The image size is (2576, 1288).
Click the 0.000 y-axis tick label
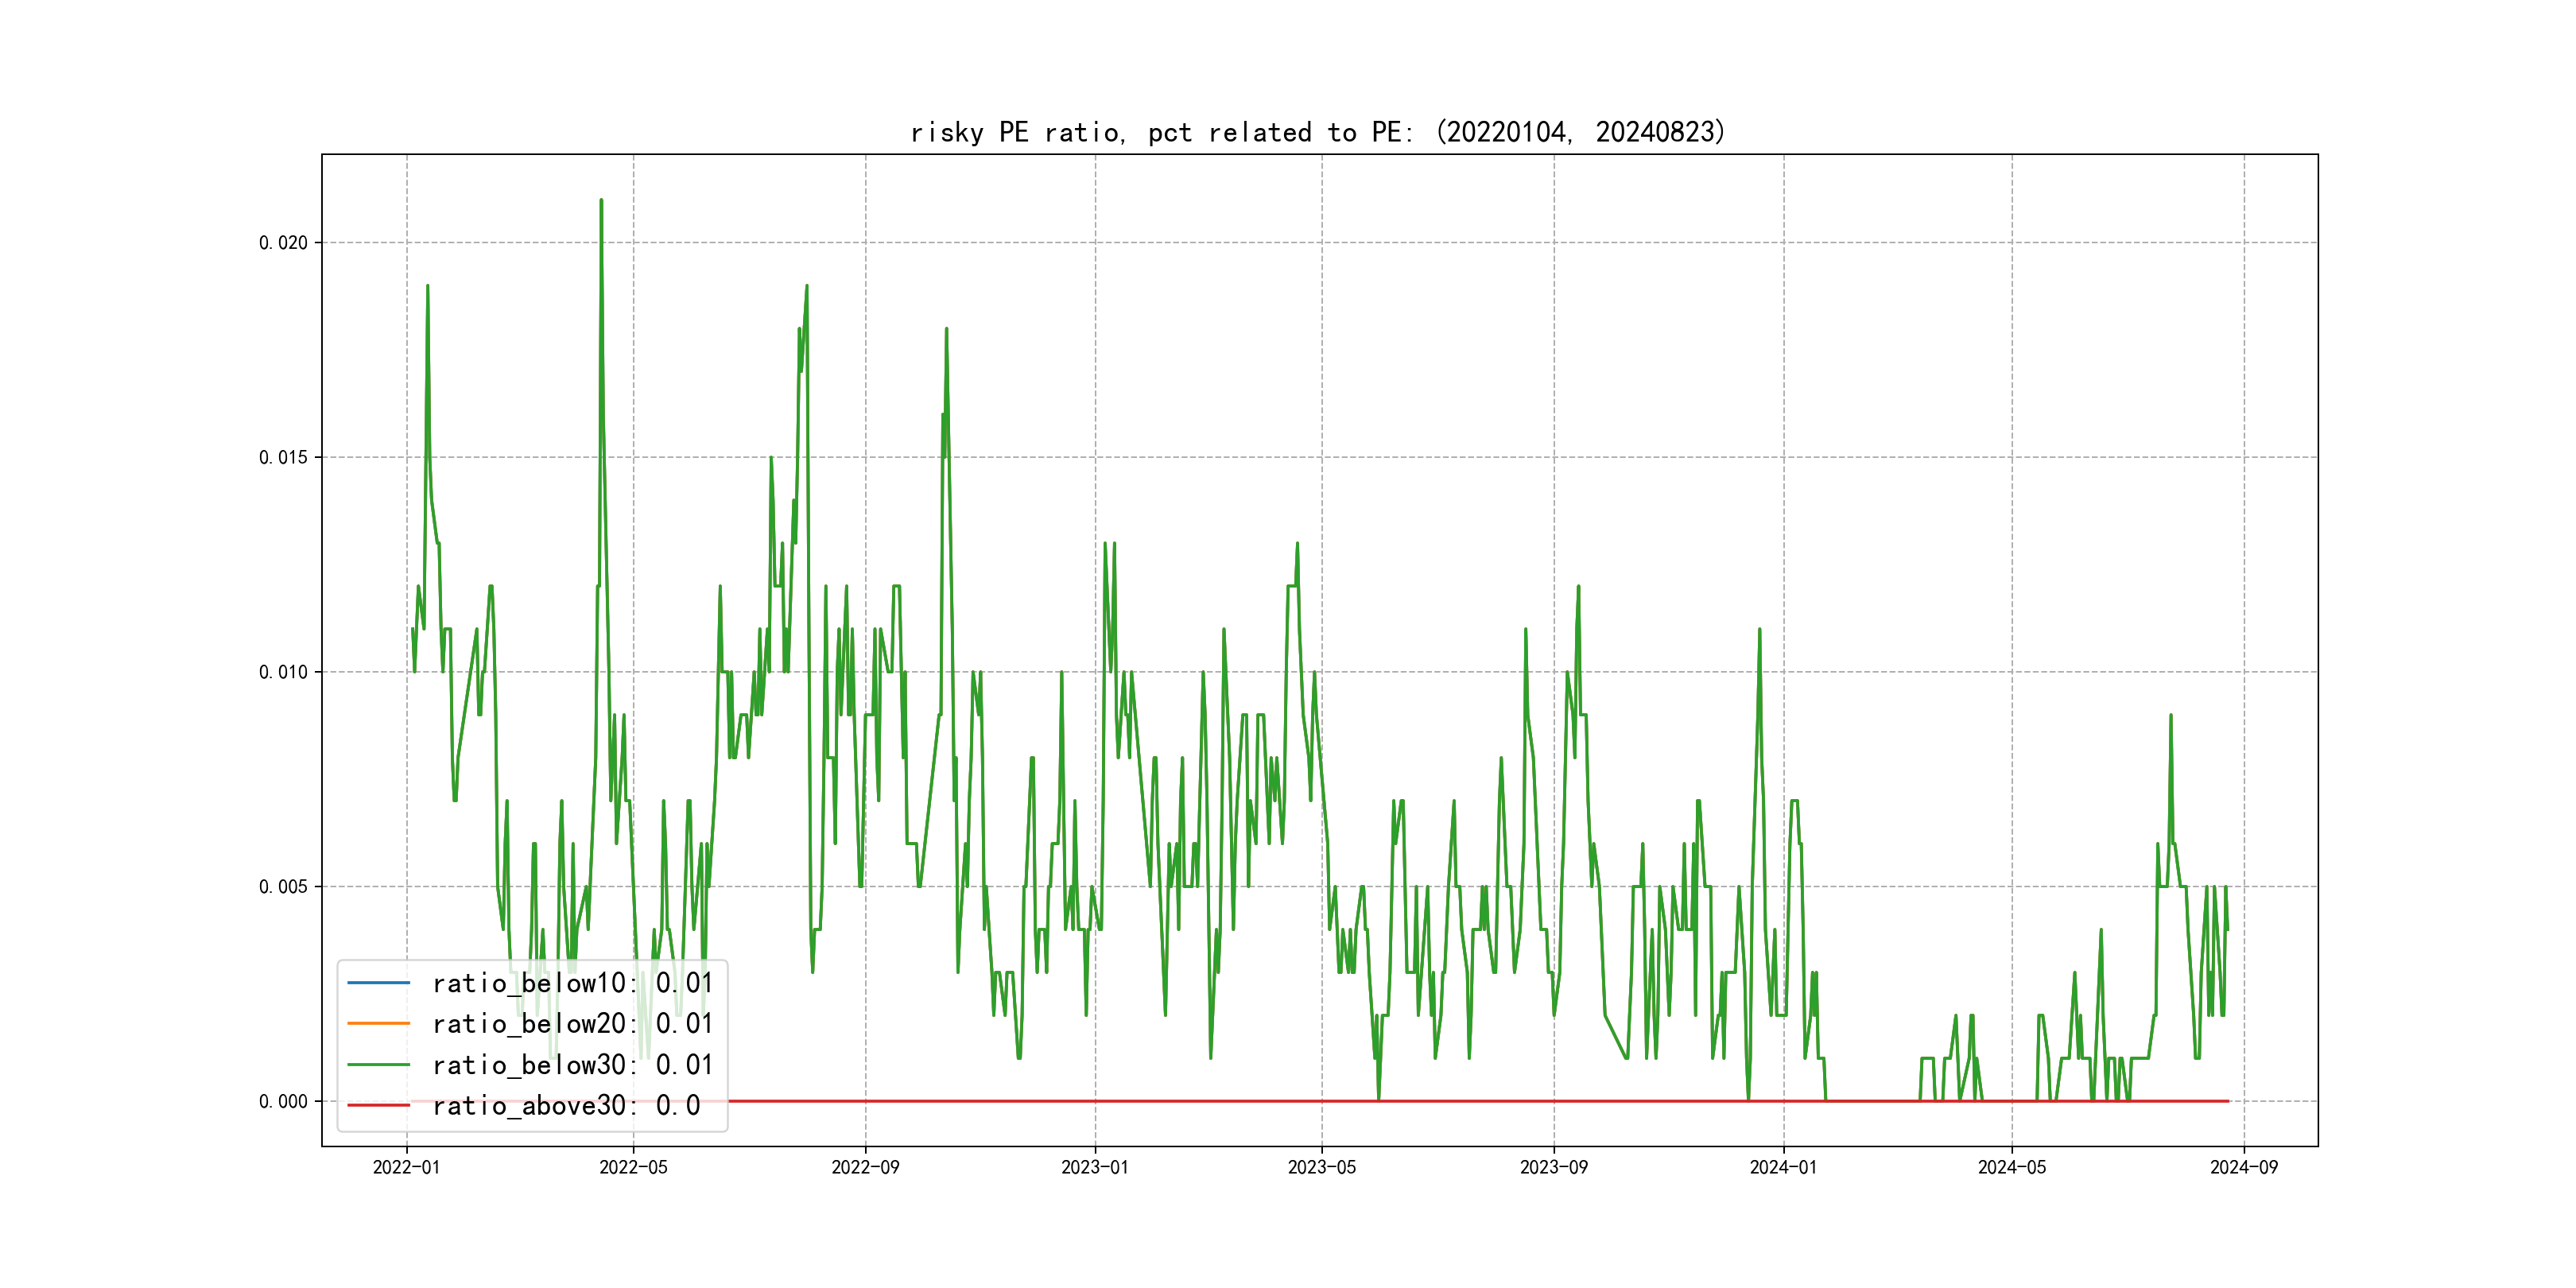(x=283, y=1101)
